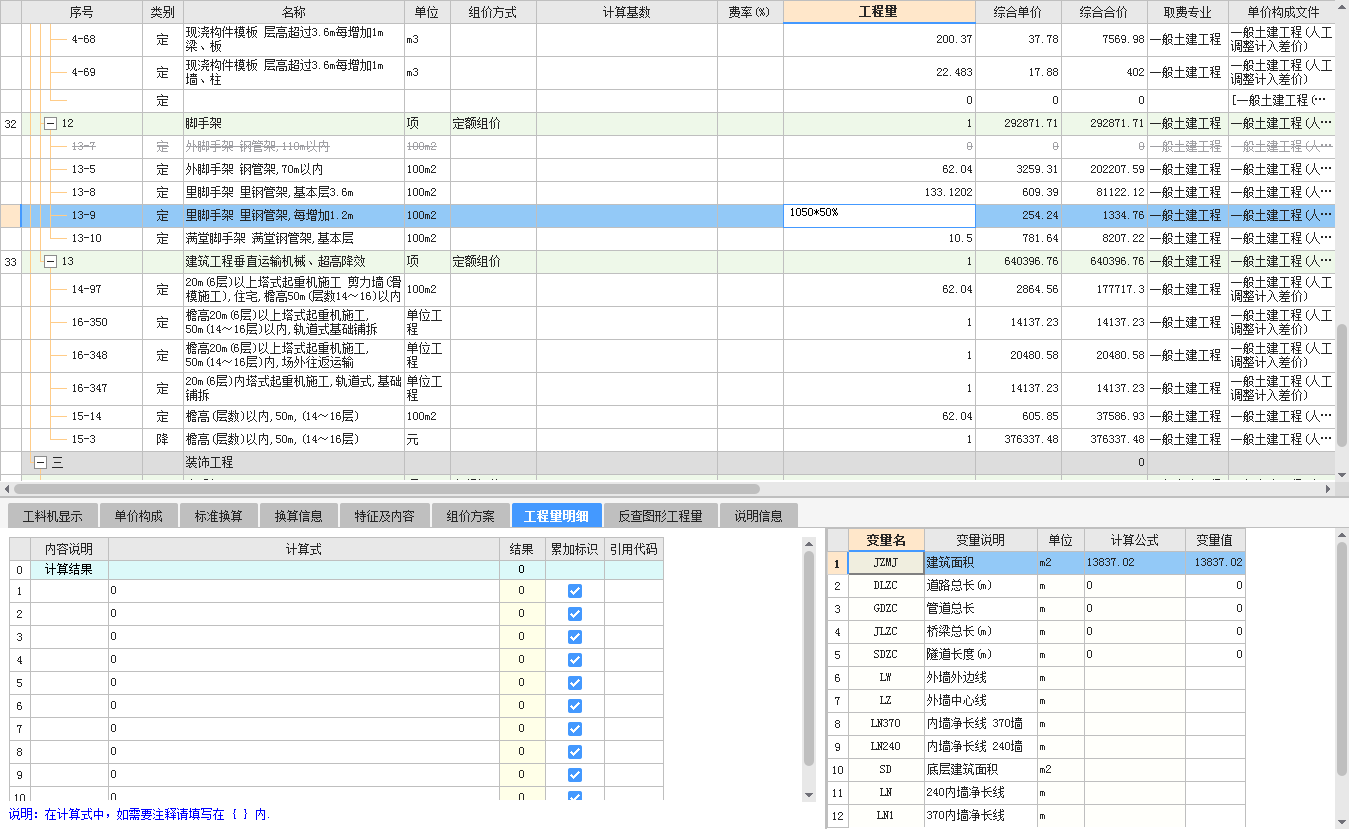Collapse the item 13 建筑工程垂直运输机械 node
The height and width of the screenshot is (829, 1349).
coord(50,261)
